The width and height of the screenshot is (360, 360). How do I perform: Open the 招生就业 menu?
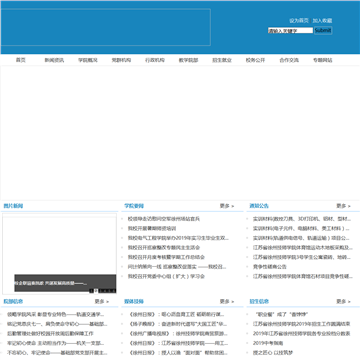point(222,60)
